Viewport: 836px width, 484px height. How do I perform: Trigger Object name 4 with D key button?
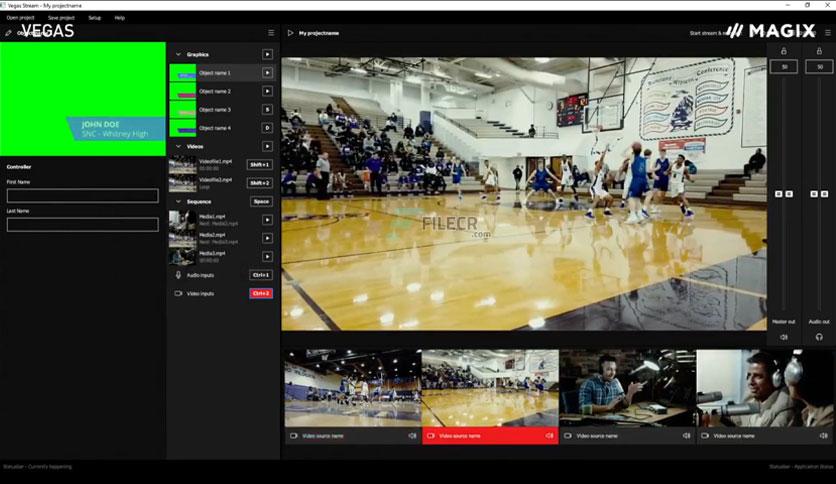click(x=267, y=128)
